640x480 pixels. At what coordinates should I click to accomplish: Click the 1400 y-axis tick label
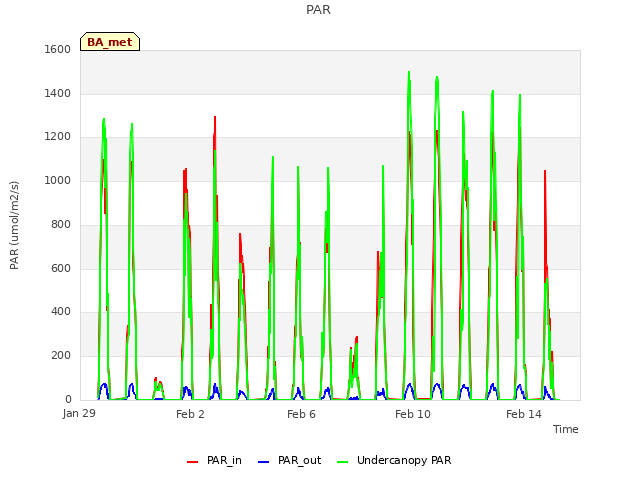tap(58, 93)
